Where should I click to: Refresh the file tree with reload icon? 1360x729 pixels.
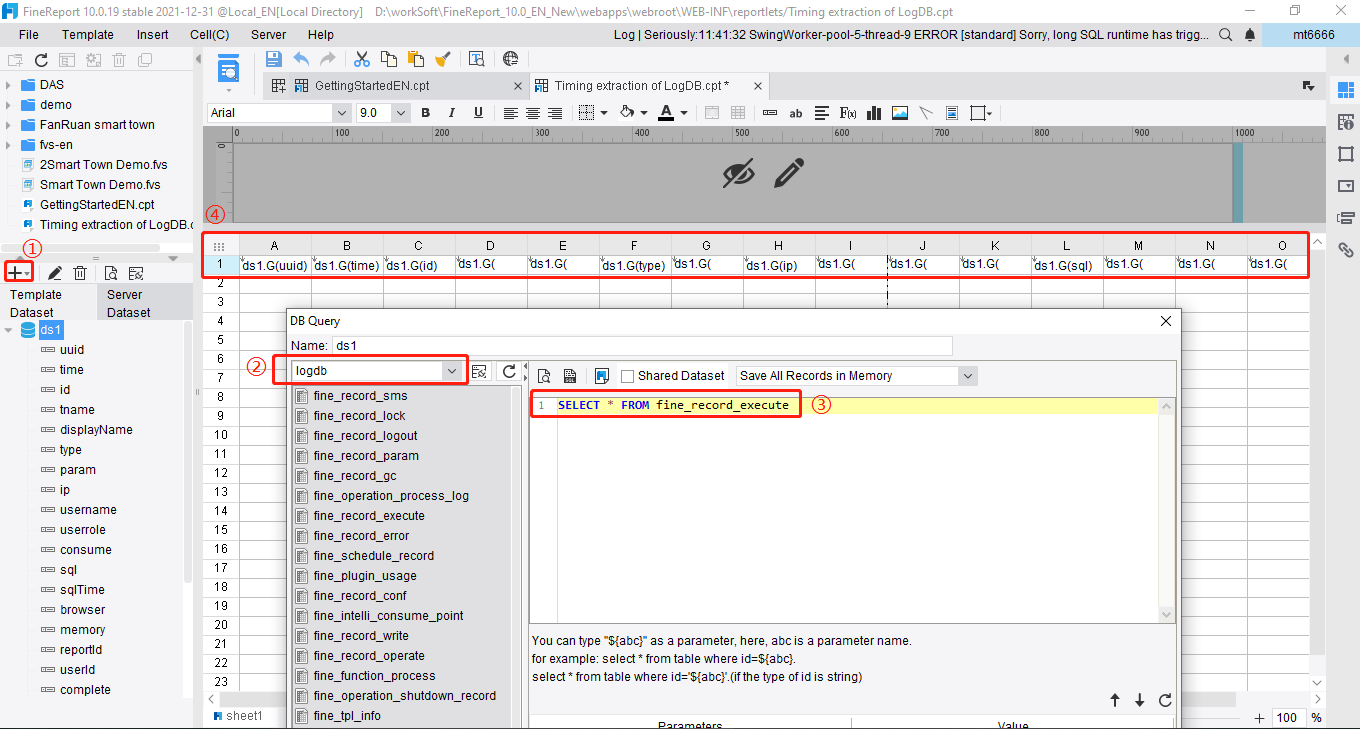41,60
